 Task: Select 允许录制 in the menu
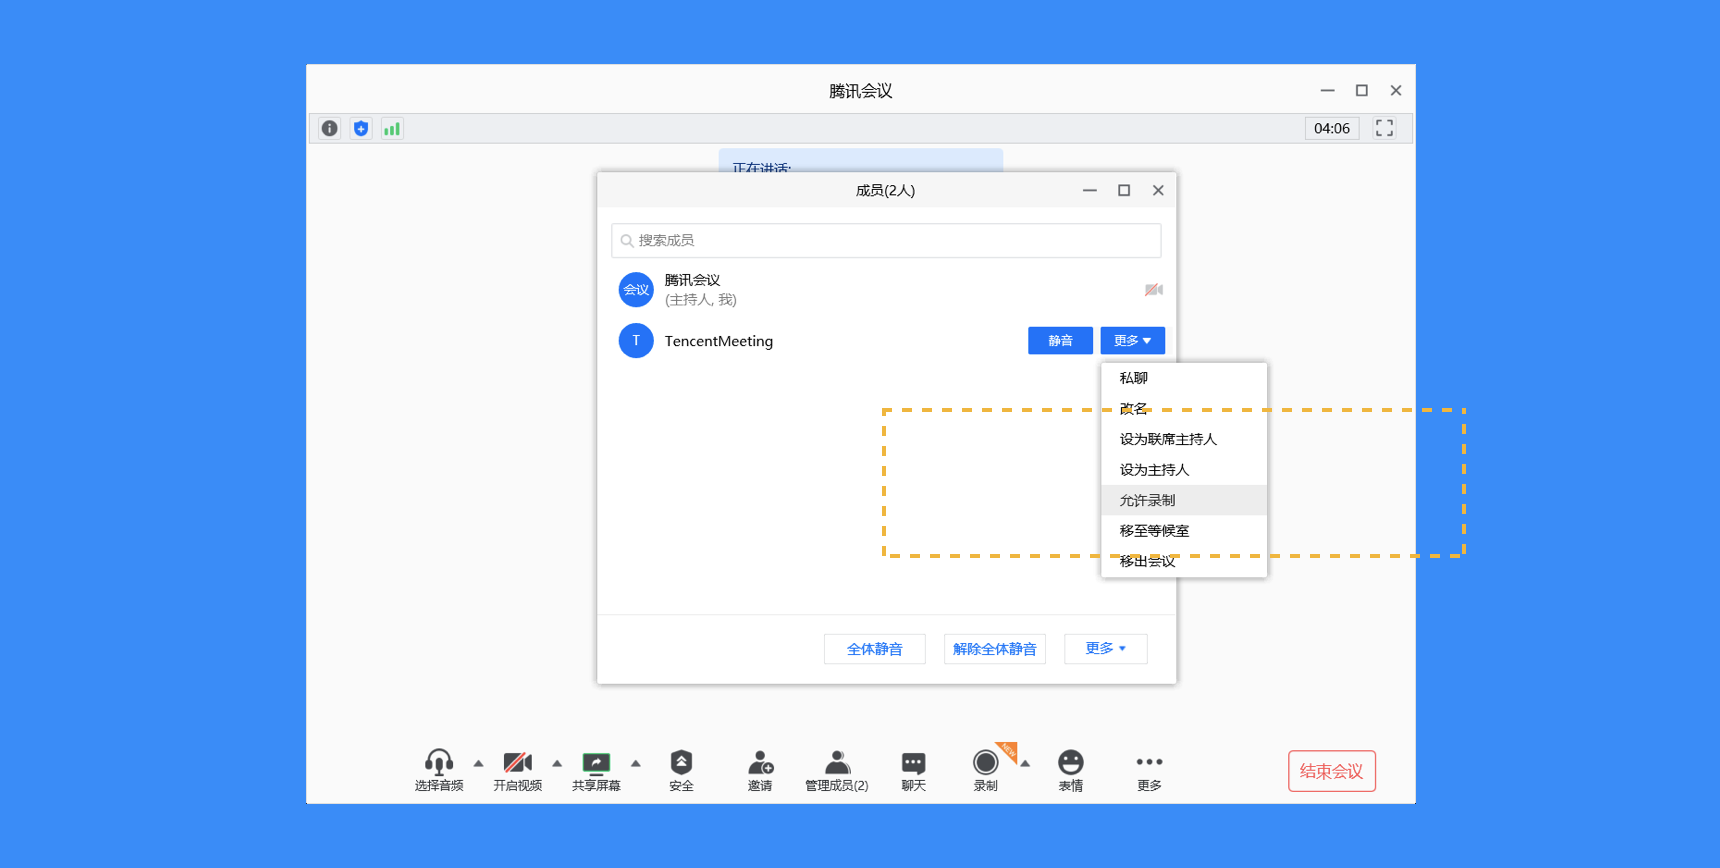coord(1184,500)
